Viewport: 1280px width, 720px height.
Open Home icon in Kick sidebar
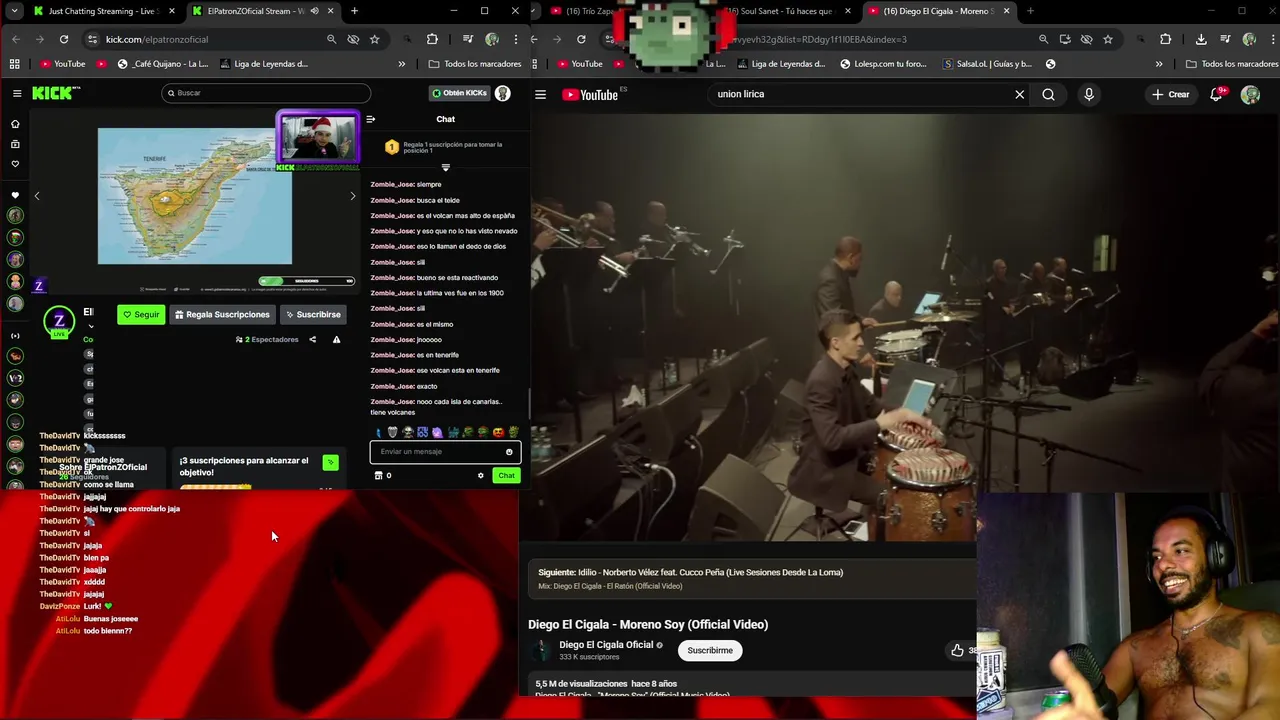[x=15, y=124]
